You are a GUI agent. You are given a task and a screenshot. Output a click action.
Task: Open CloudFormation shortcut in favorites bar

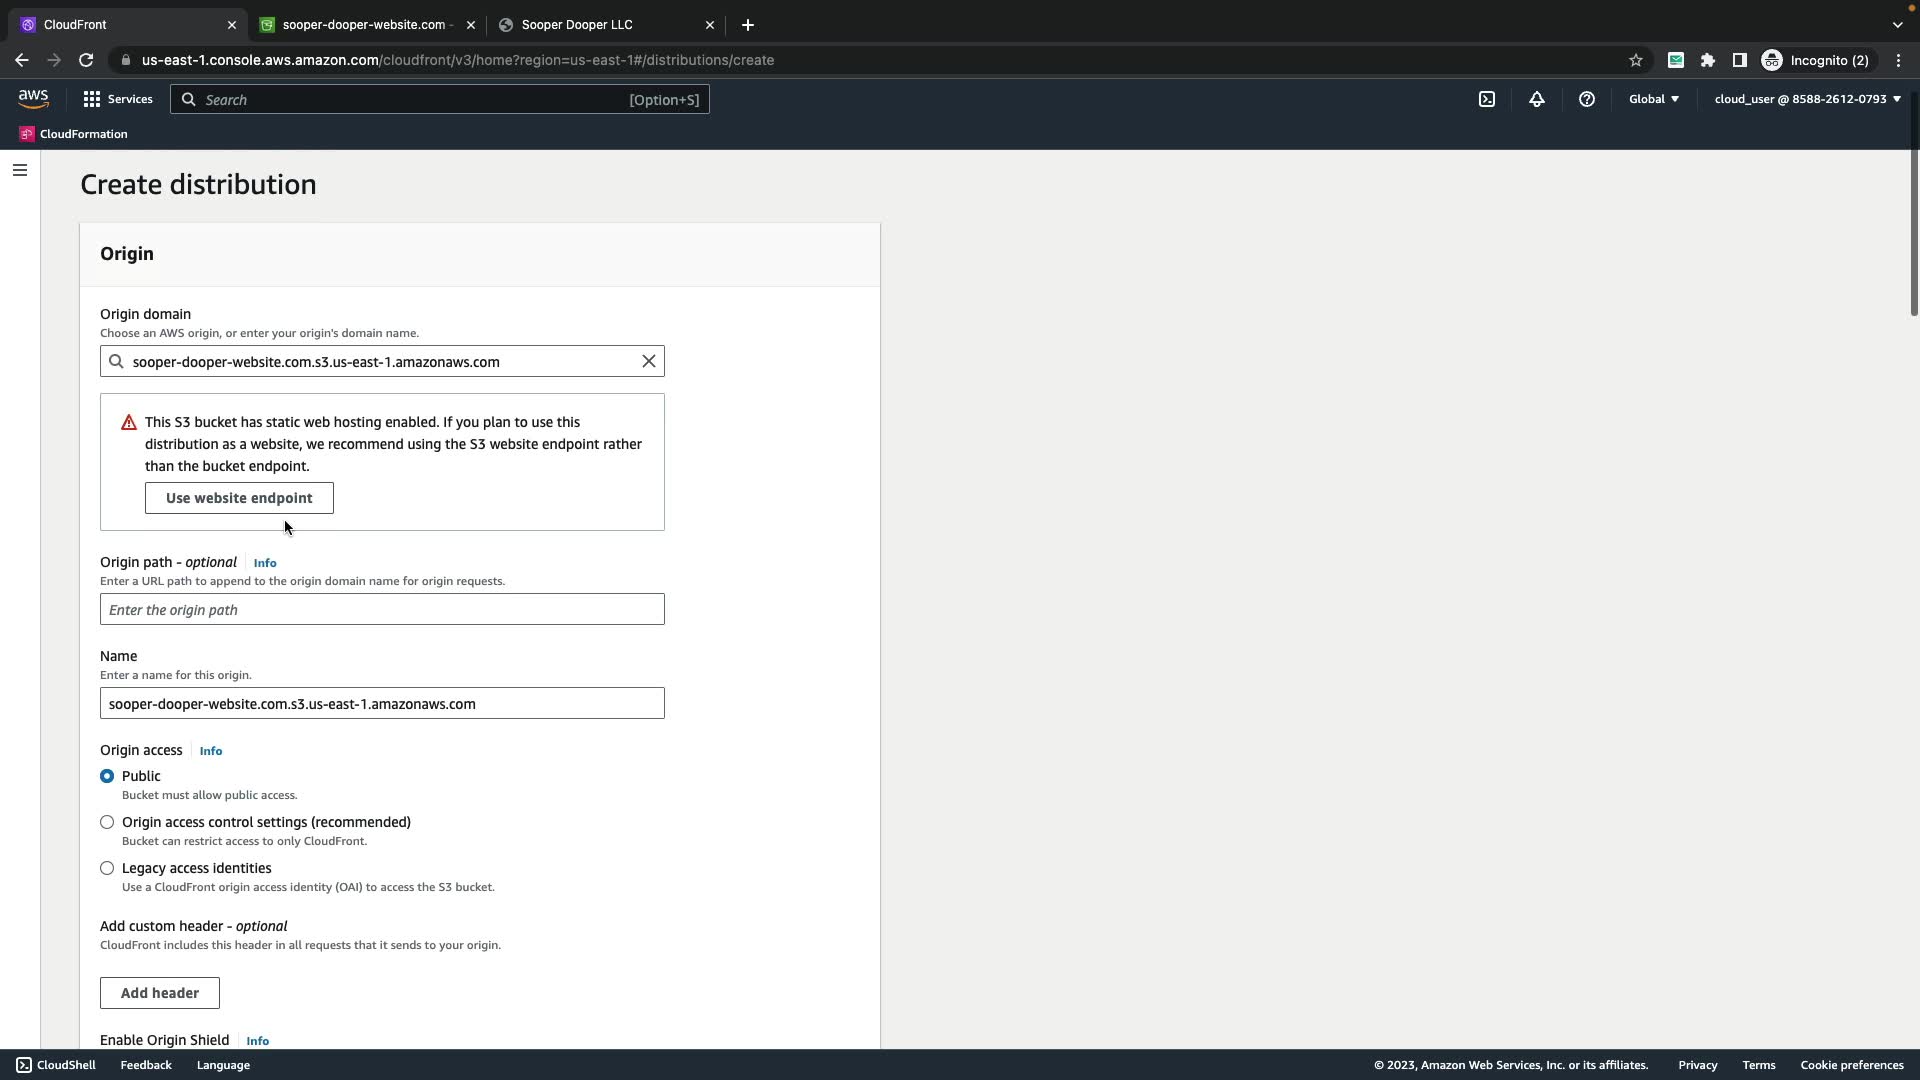(x=74, y=134)
